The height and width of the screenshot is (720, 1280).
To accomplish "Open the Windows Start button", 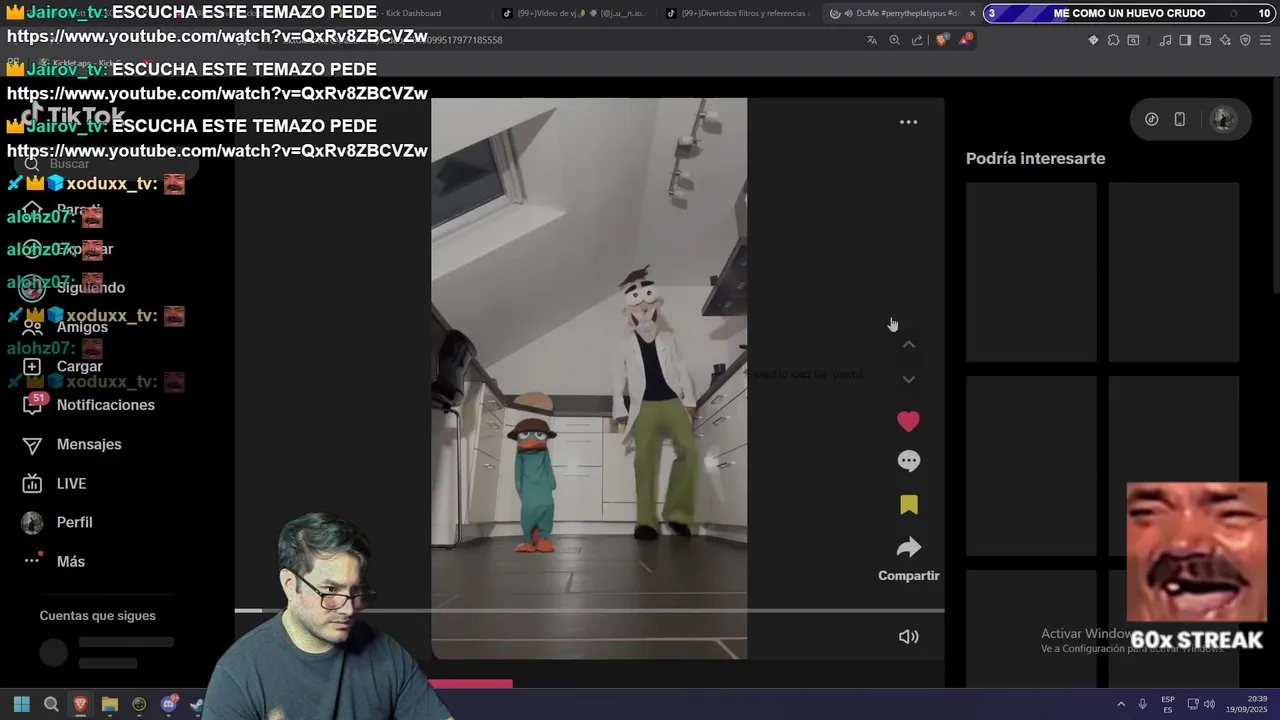I will point(21,704).
